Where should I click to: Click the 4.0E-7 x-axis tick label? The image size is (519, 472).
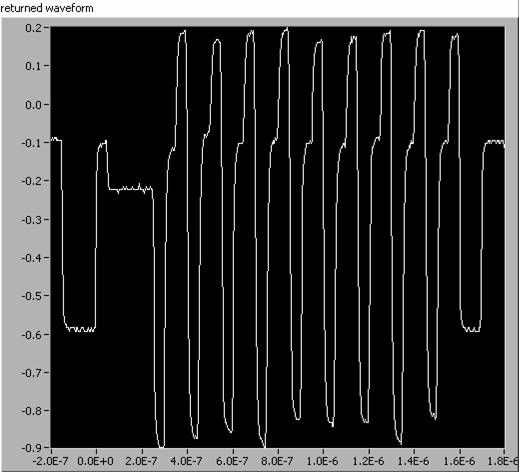coord(186,462)
